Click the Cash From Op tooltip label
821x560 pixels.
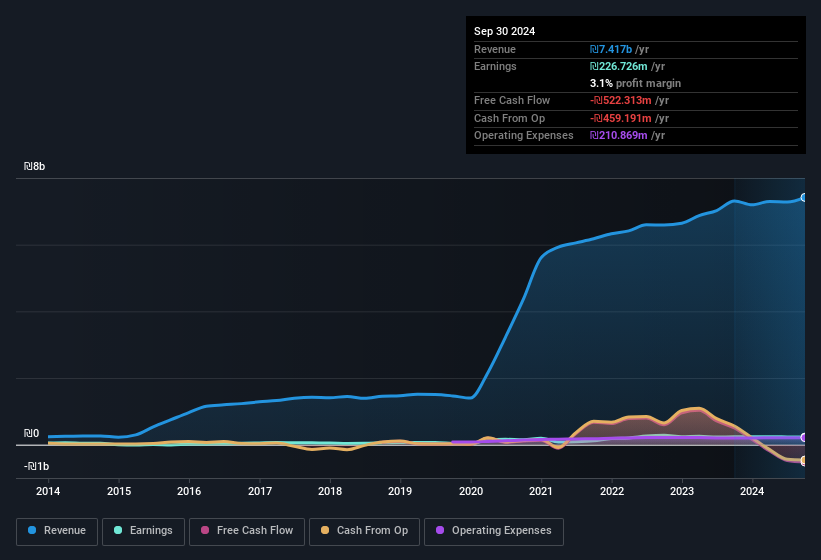coord(509,118)
